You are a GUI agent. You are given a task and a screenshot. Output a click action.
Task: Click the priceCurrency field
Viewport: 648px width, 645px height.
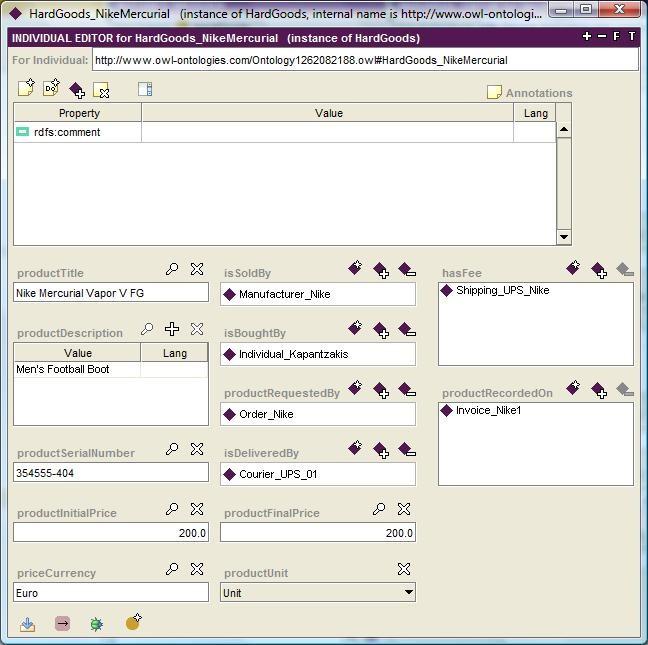pyautogui.click(x=111, y=592)
